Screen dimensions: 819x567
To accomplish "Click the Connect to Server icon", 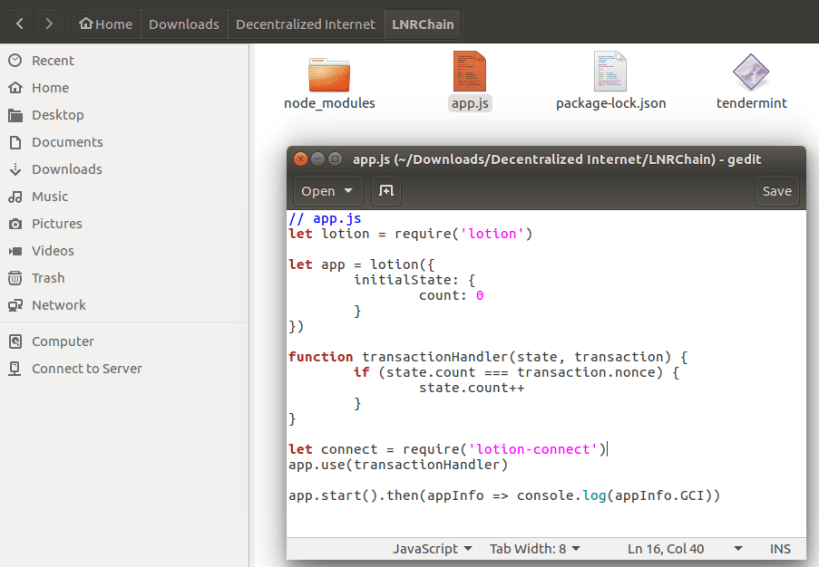I will click(x=15, y=369).
